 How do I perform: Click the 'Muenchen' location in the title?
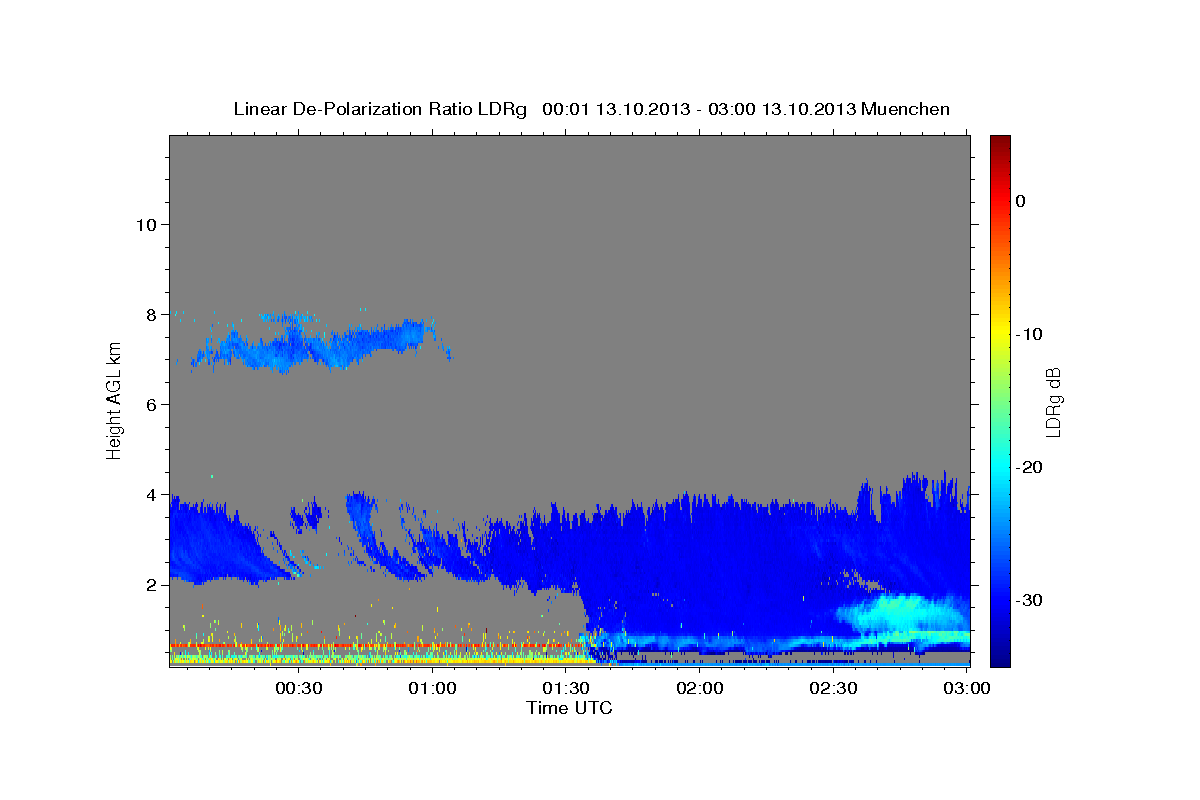coord(908,109)
